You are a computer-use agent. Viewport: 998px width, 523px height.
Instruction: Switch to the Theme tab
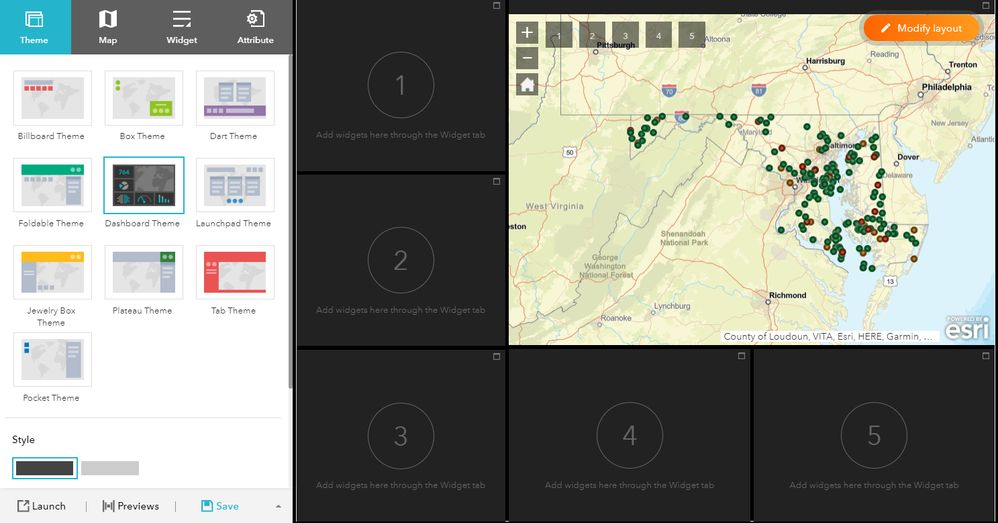35,27
